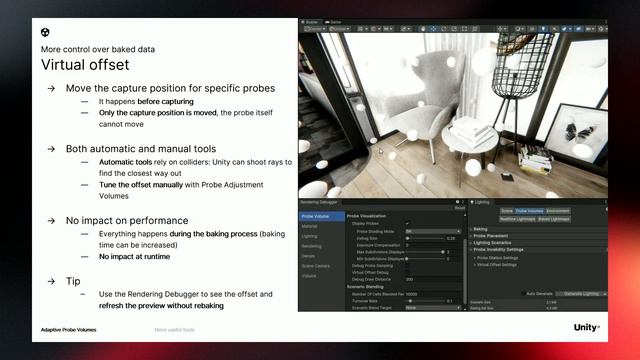640x360 pixels.
Task: Select Material debugger category
Action: pyautogui.click(x=322, y=226)
